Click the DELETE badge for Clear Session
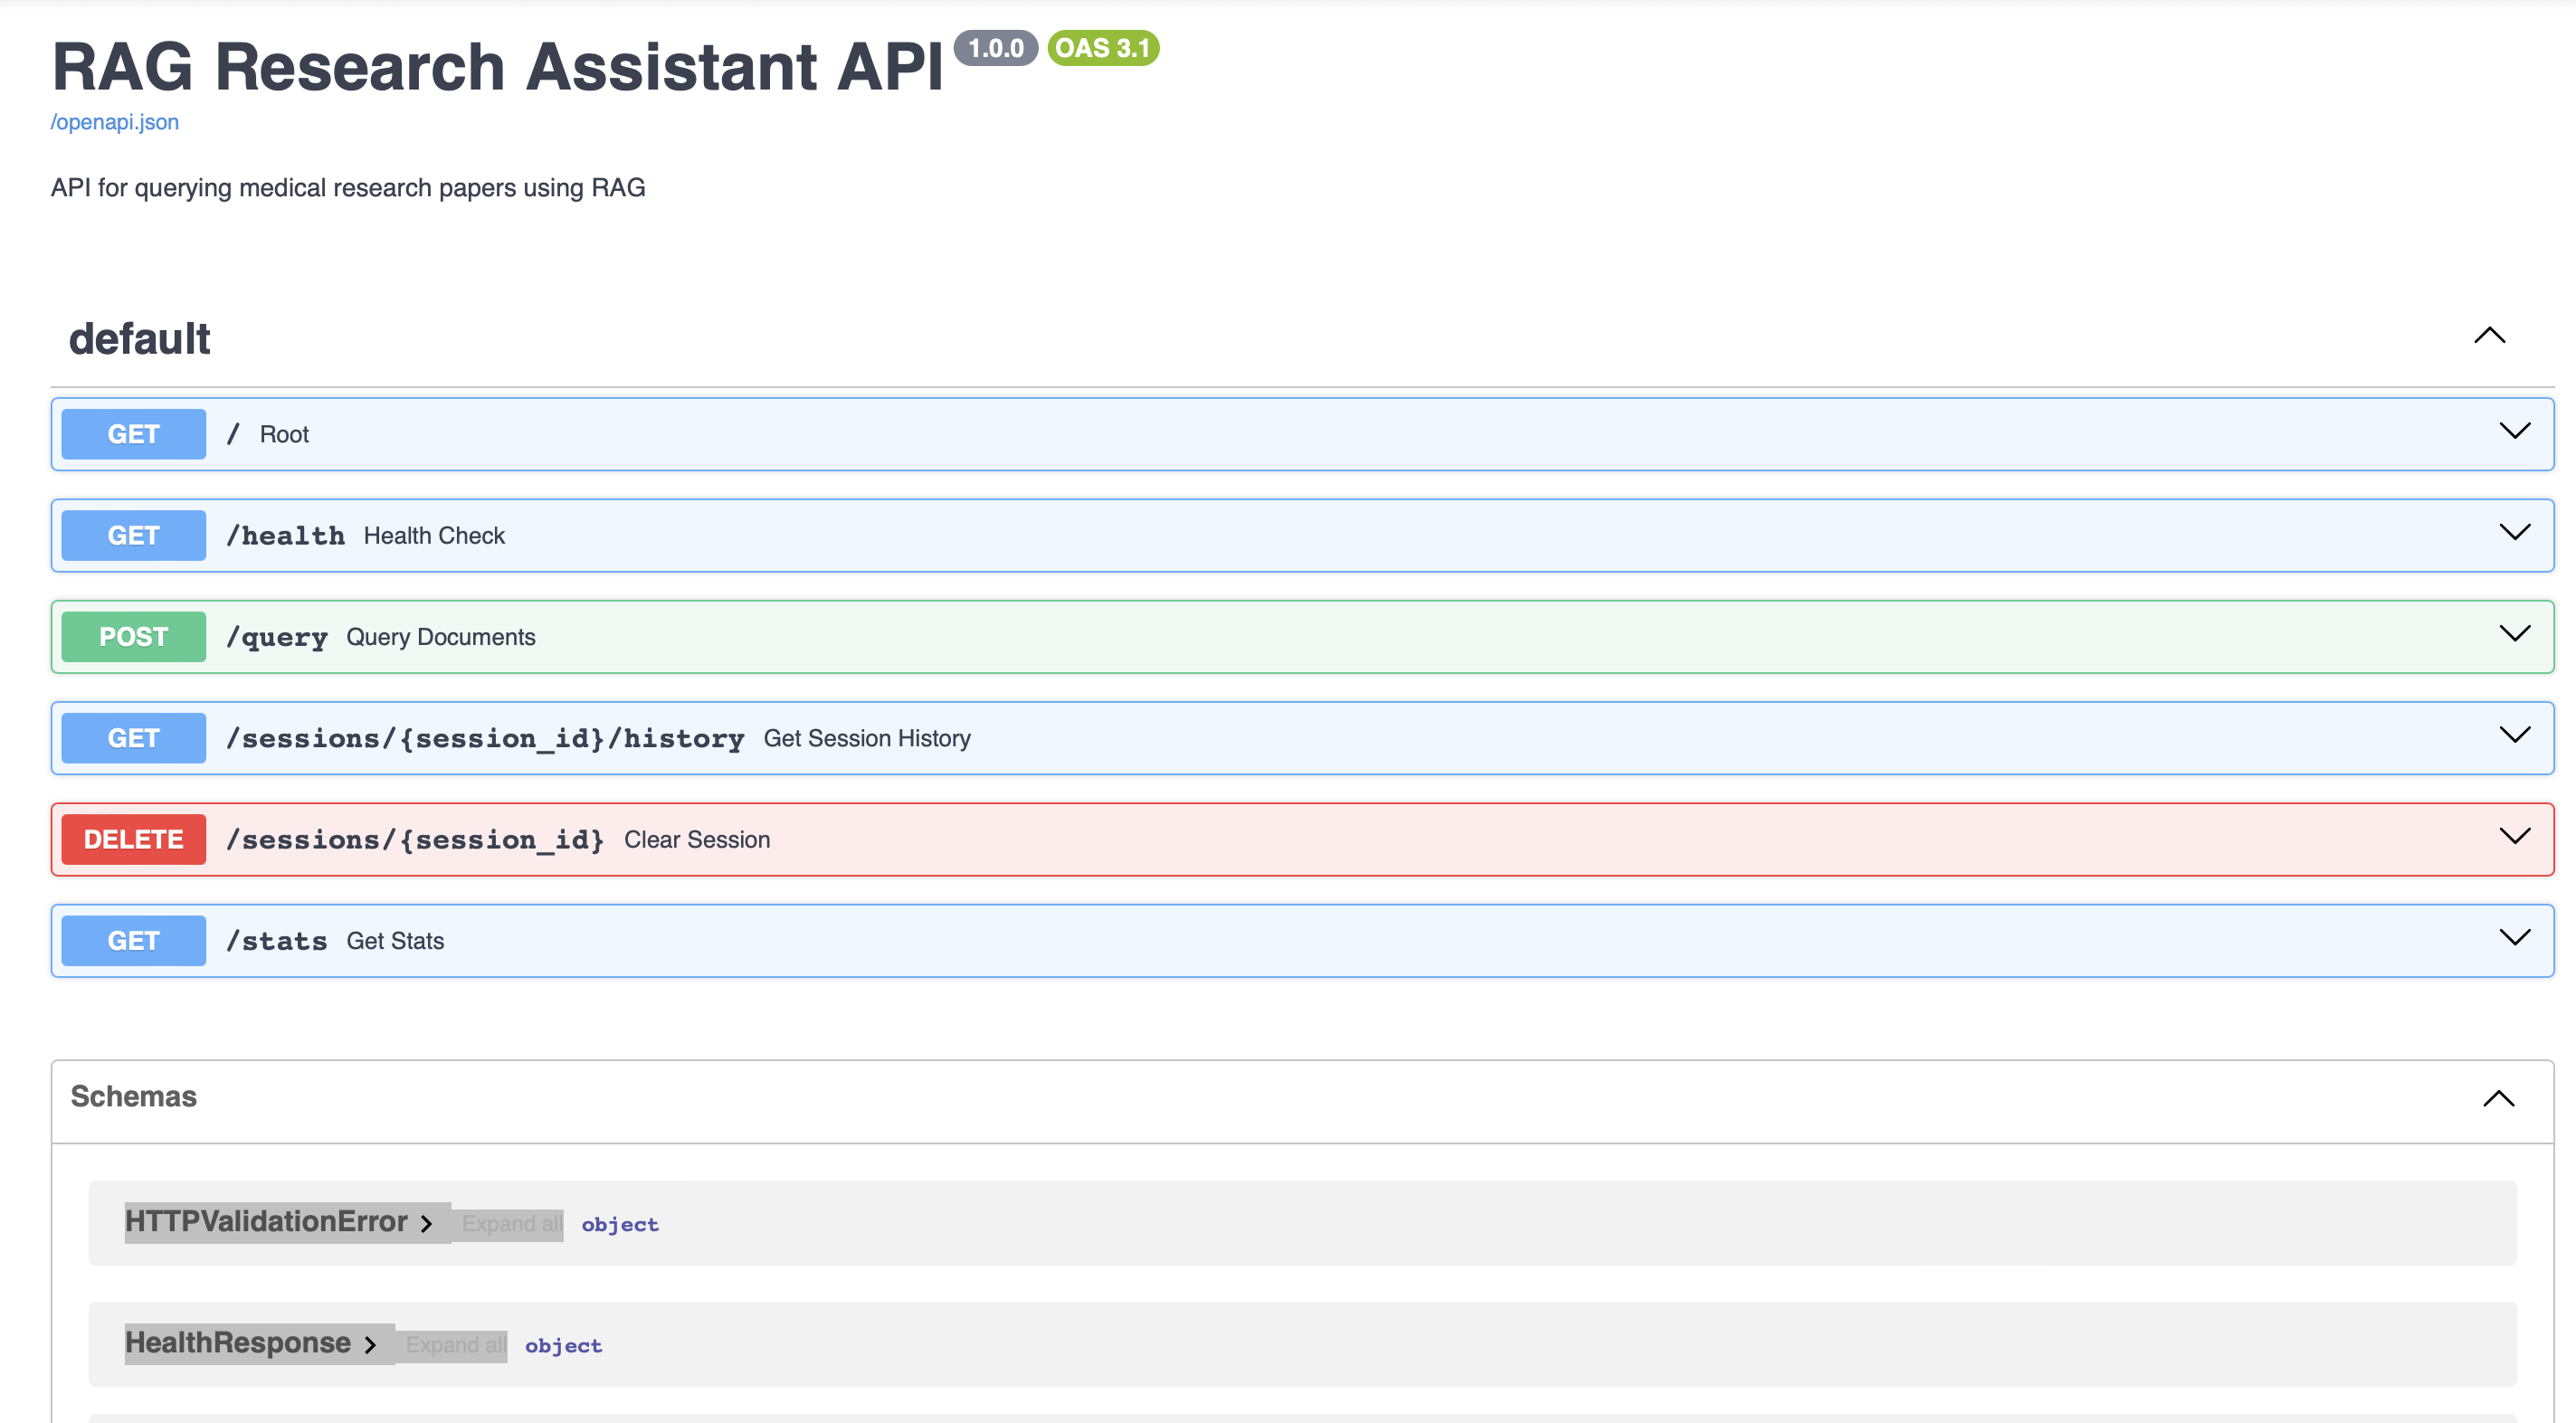 point(133,839)
